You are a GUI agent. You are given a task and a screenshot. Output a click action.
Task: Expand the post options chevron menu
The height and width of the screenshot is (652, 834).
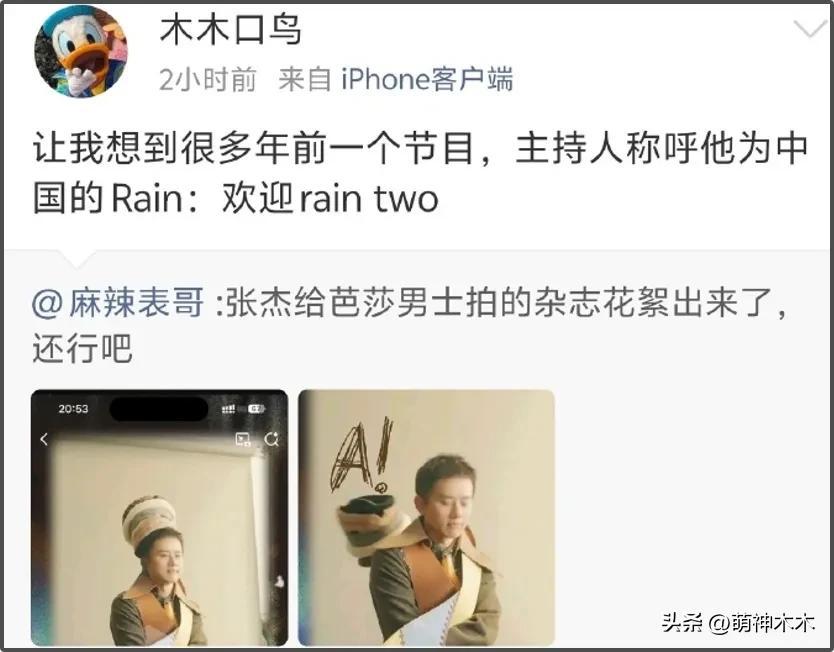coord(810,29)
